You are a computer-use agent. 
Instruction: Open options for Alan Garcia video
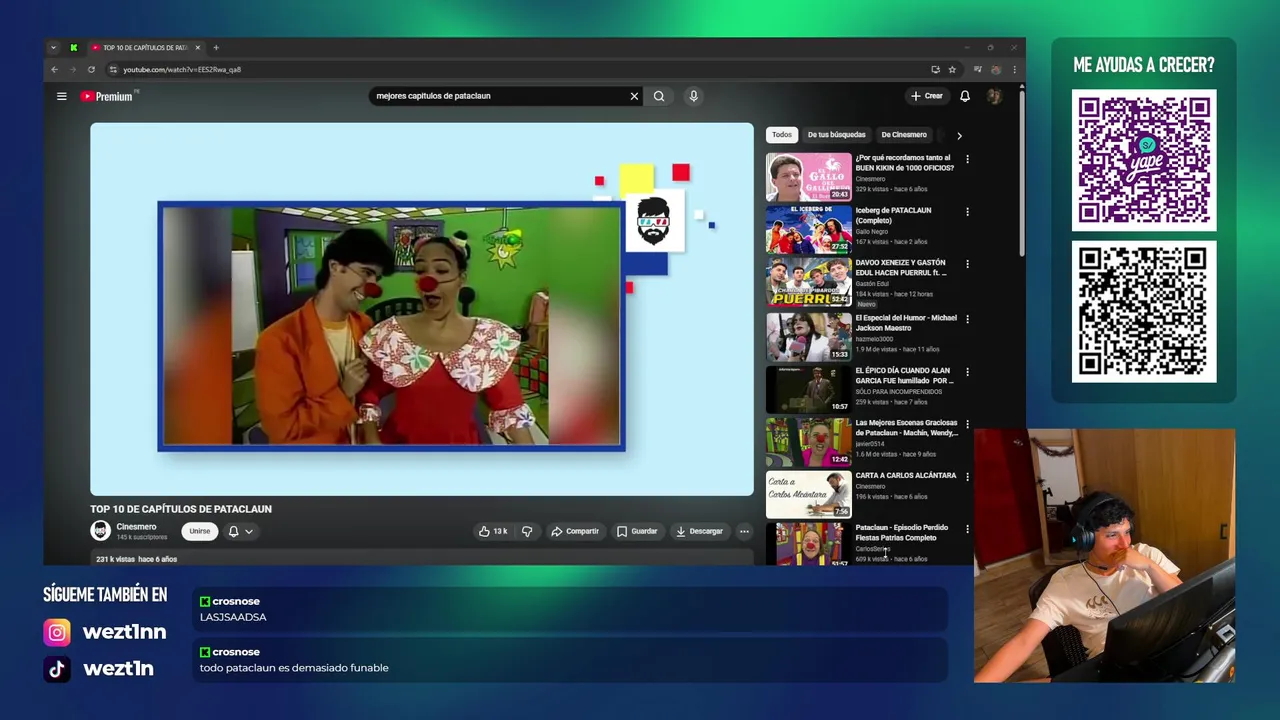tap(966, 372)
